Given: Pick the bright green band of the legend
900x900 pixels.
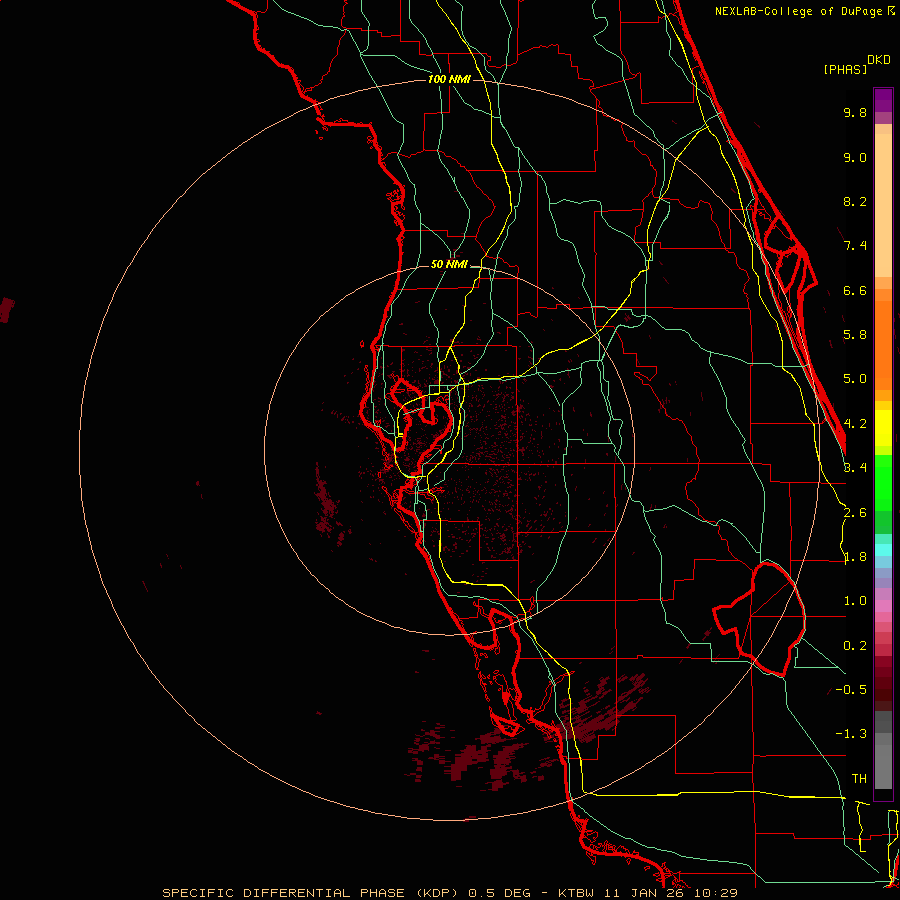Looking at the screenshot, I should click(883, 482).
